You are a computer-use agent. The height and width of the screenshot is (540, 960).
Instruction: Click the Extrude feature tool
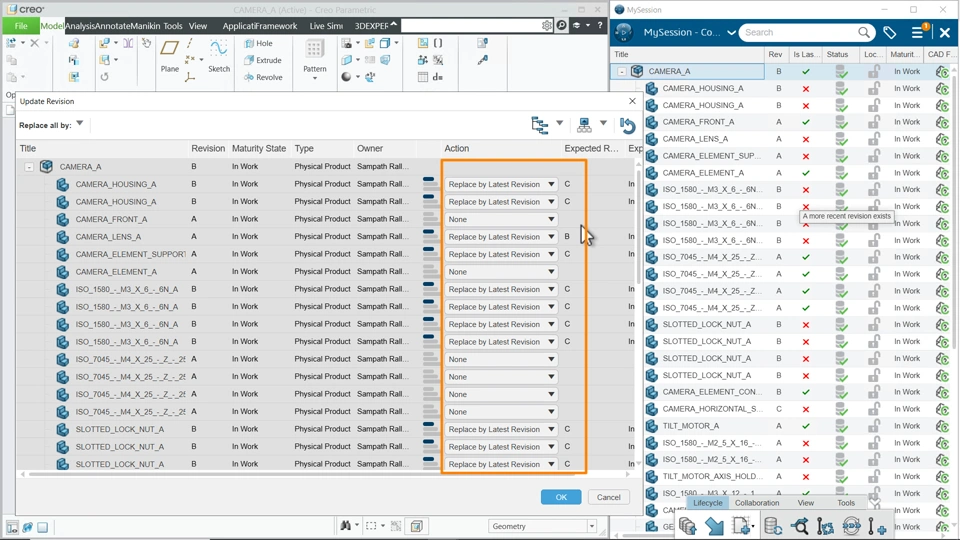(263, 60)
